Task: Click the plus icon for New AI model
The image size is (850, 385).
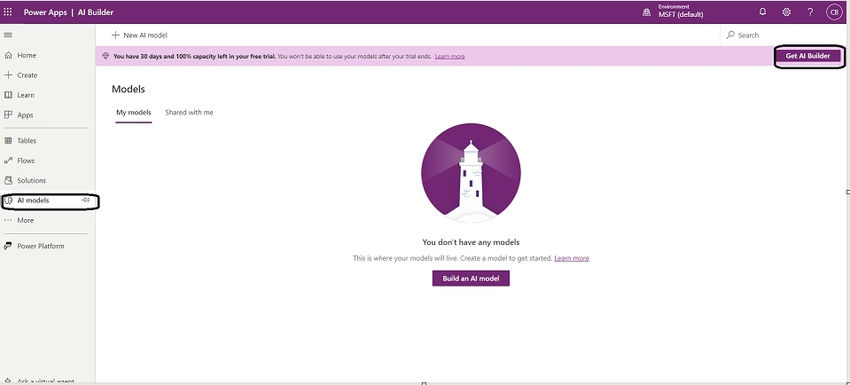Action: [115, 35]
